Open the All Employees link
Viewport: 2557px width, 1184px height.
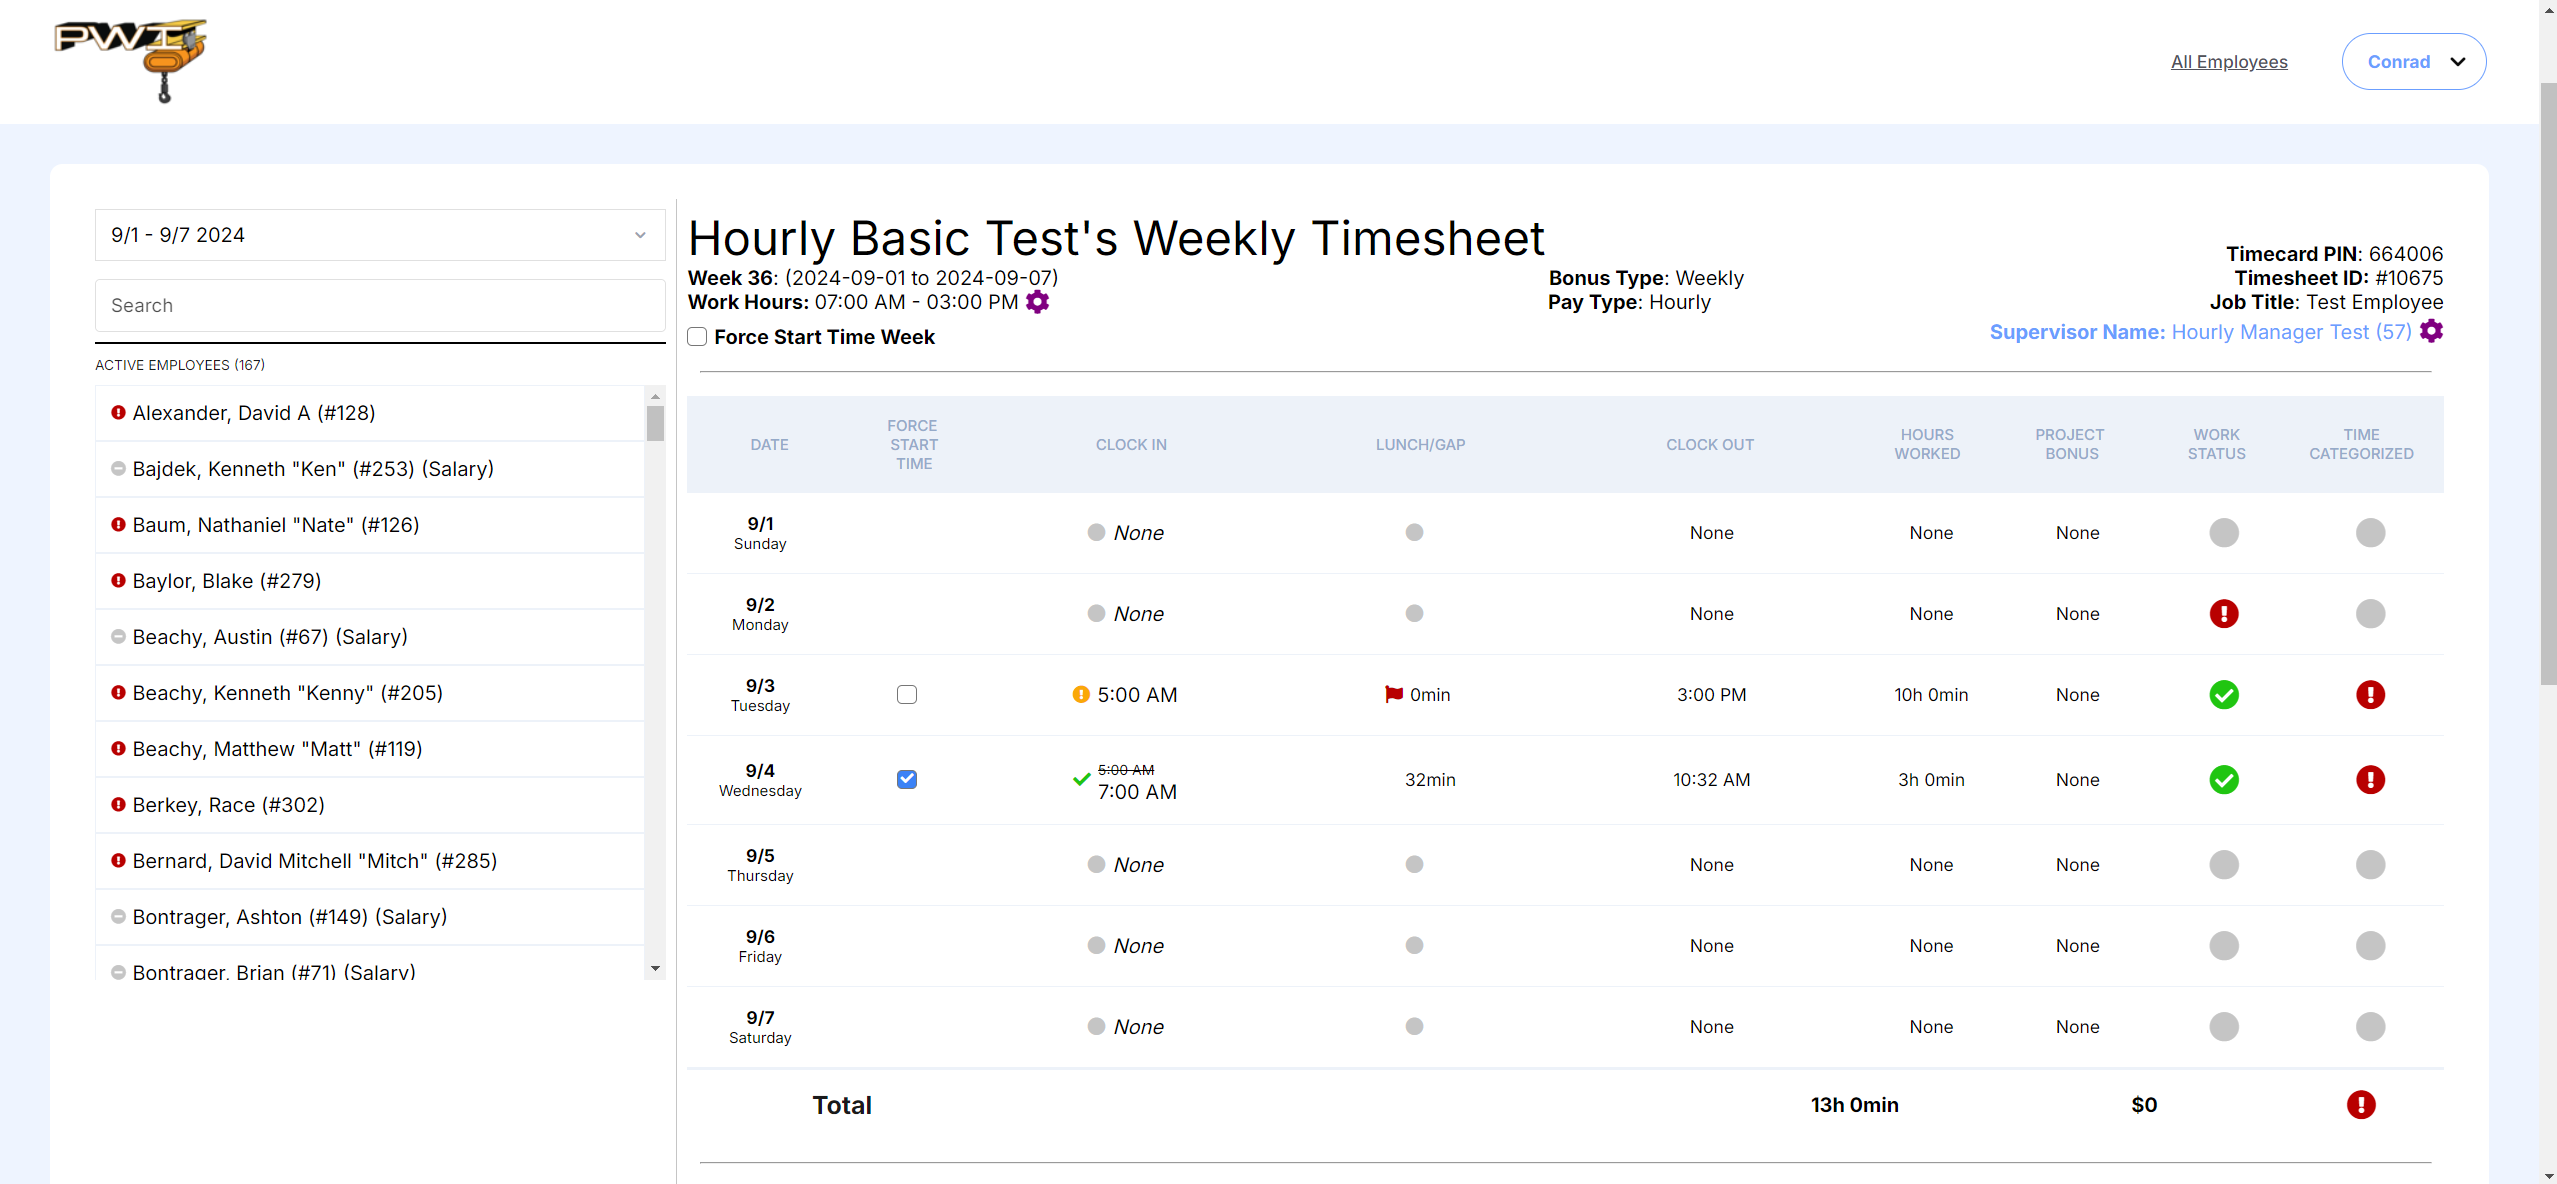[x=2228, y=62]
